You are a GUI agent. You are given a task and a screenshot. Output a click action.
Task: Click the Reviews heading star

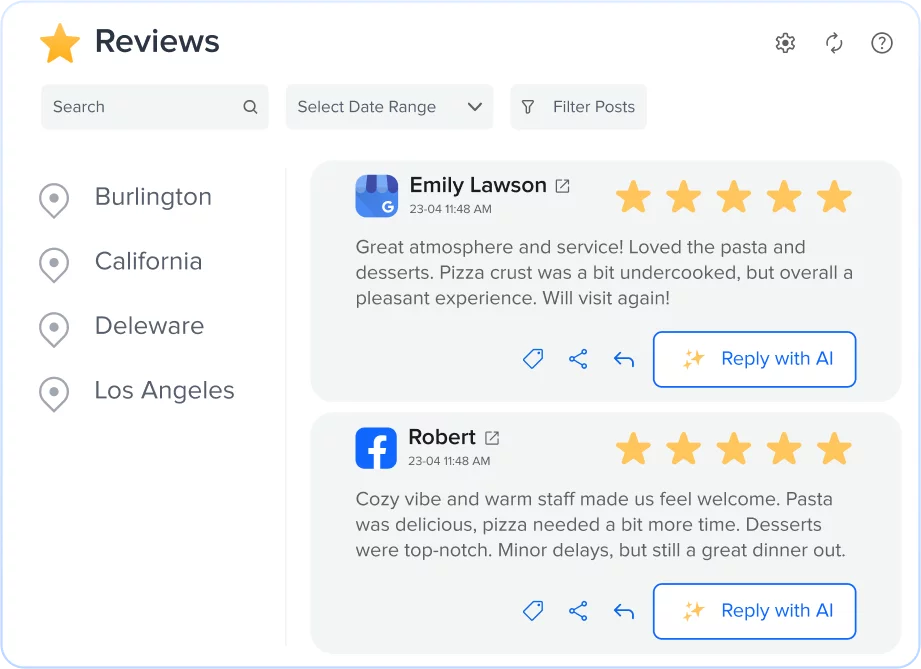[60, 42]
